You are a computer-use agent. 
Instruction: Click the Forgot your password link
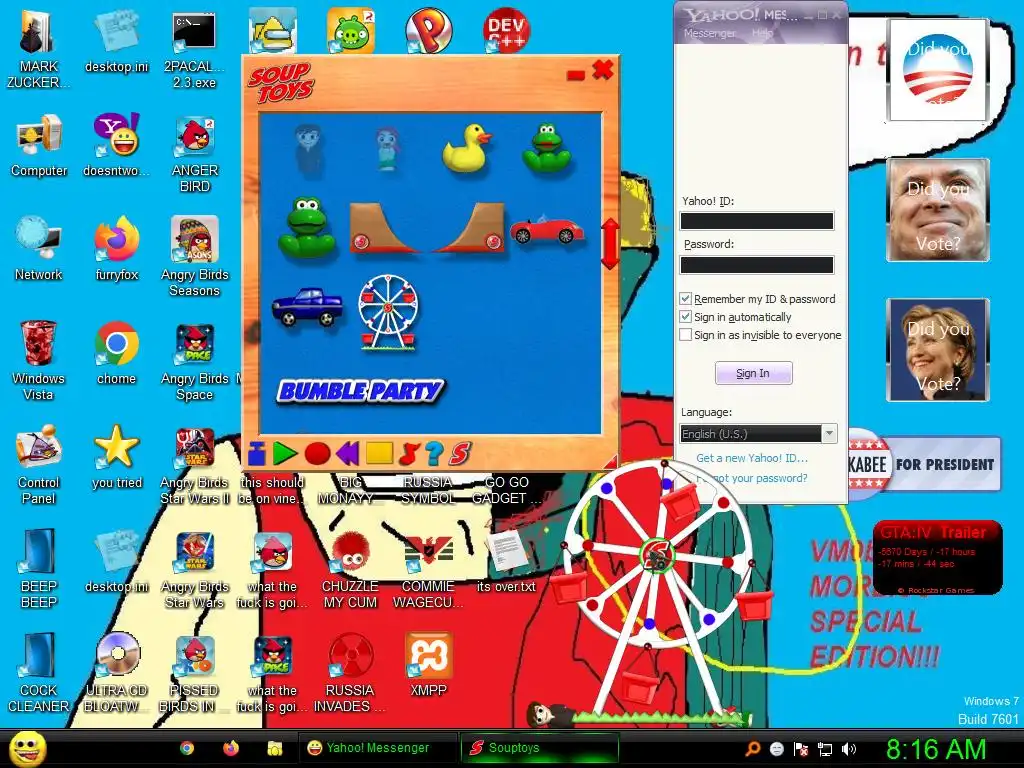(752, 478)
